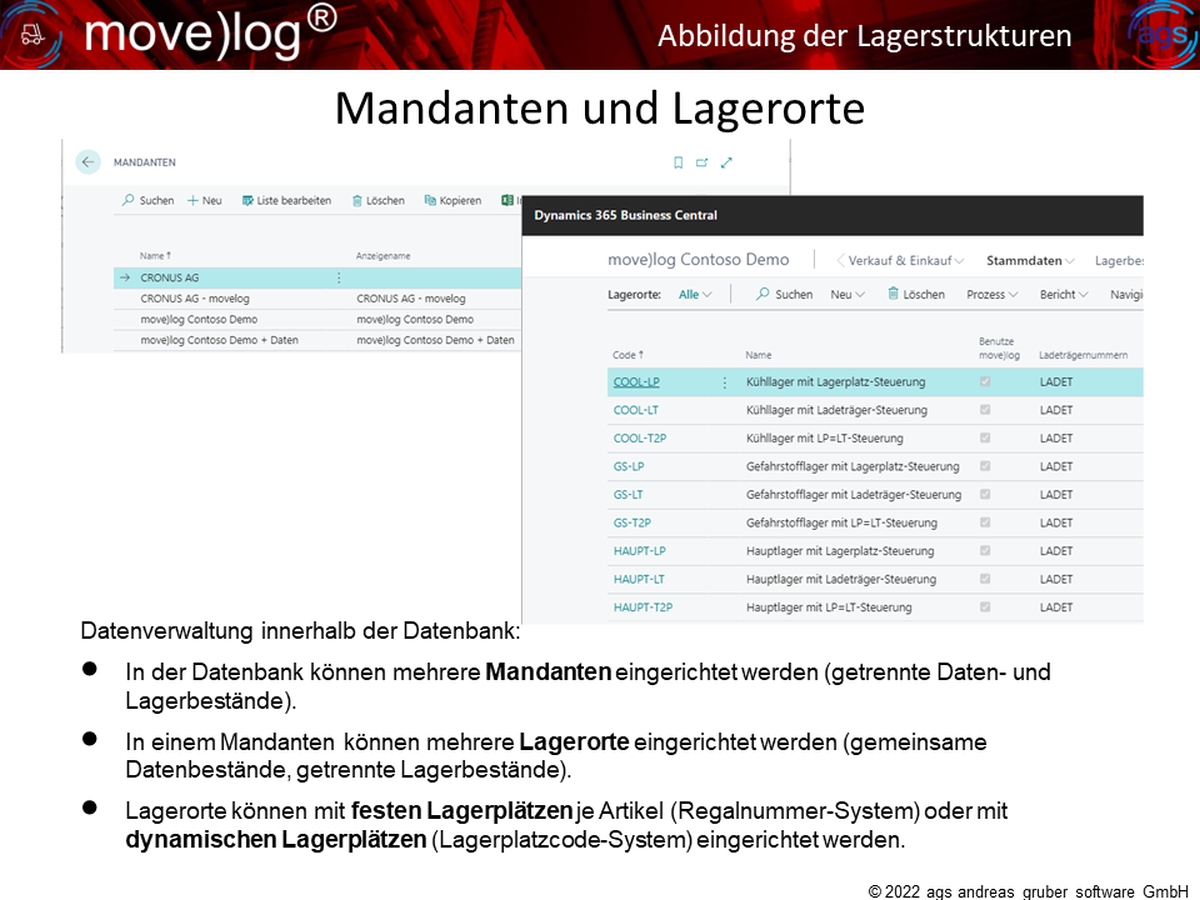Open the Stammdaten menu

click(x=1030, y=261)
